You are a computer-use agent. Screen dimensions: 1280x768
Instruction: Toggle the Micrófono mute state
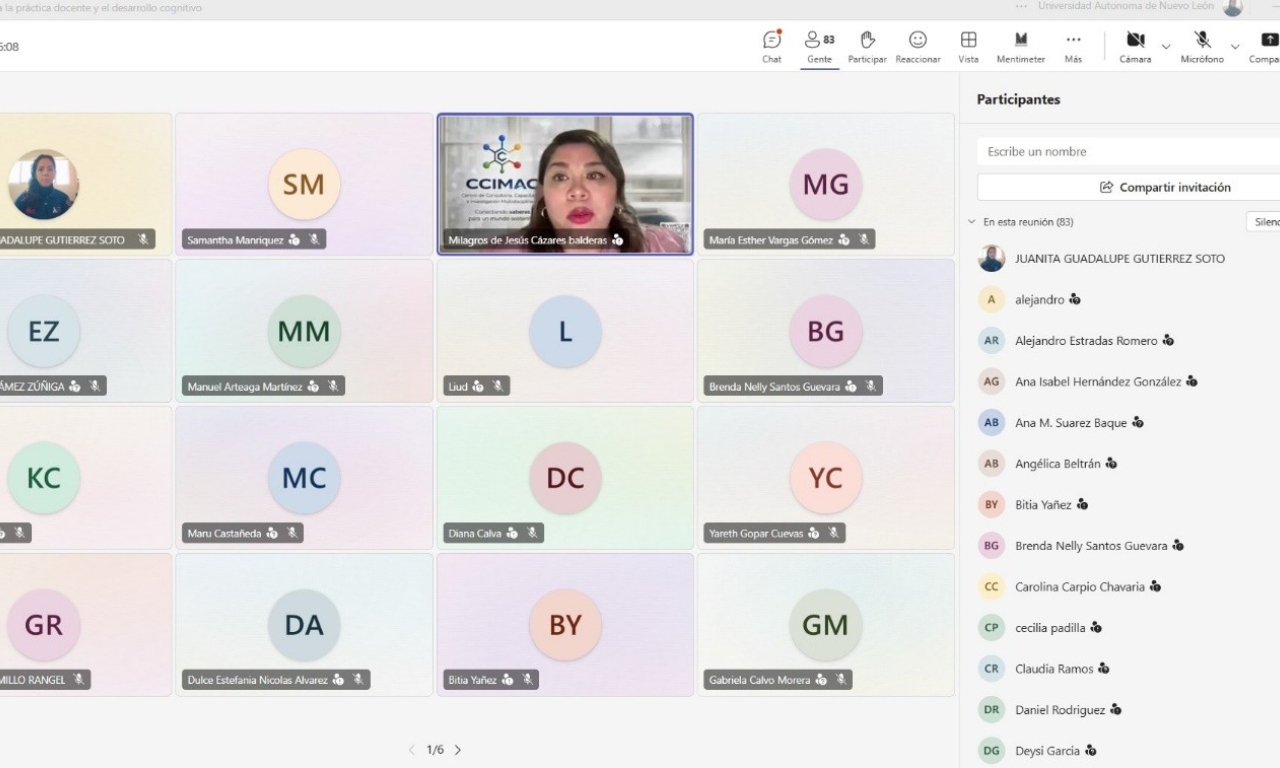click(x=1202, y=40)
